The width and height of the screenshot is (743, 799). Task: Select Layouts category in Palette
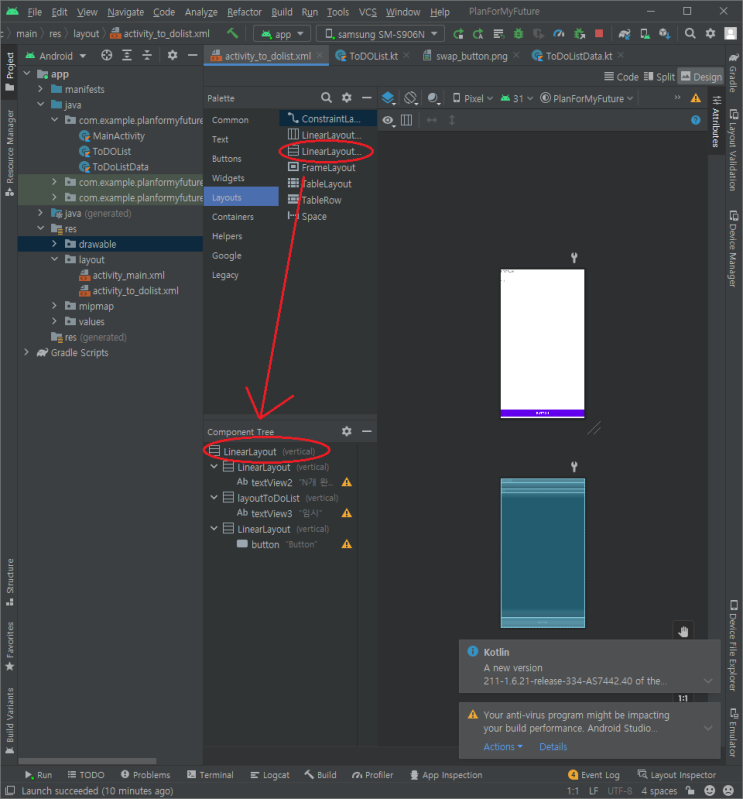coord(242,197)
